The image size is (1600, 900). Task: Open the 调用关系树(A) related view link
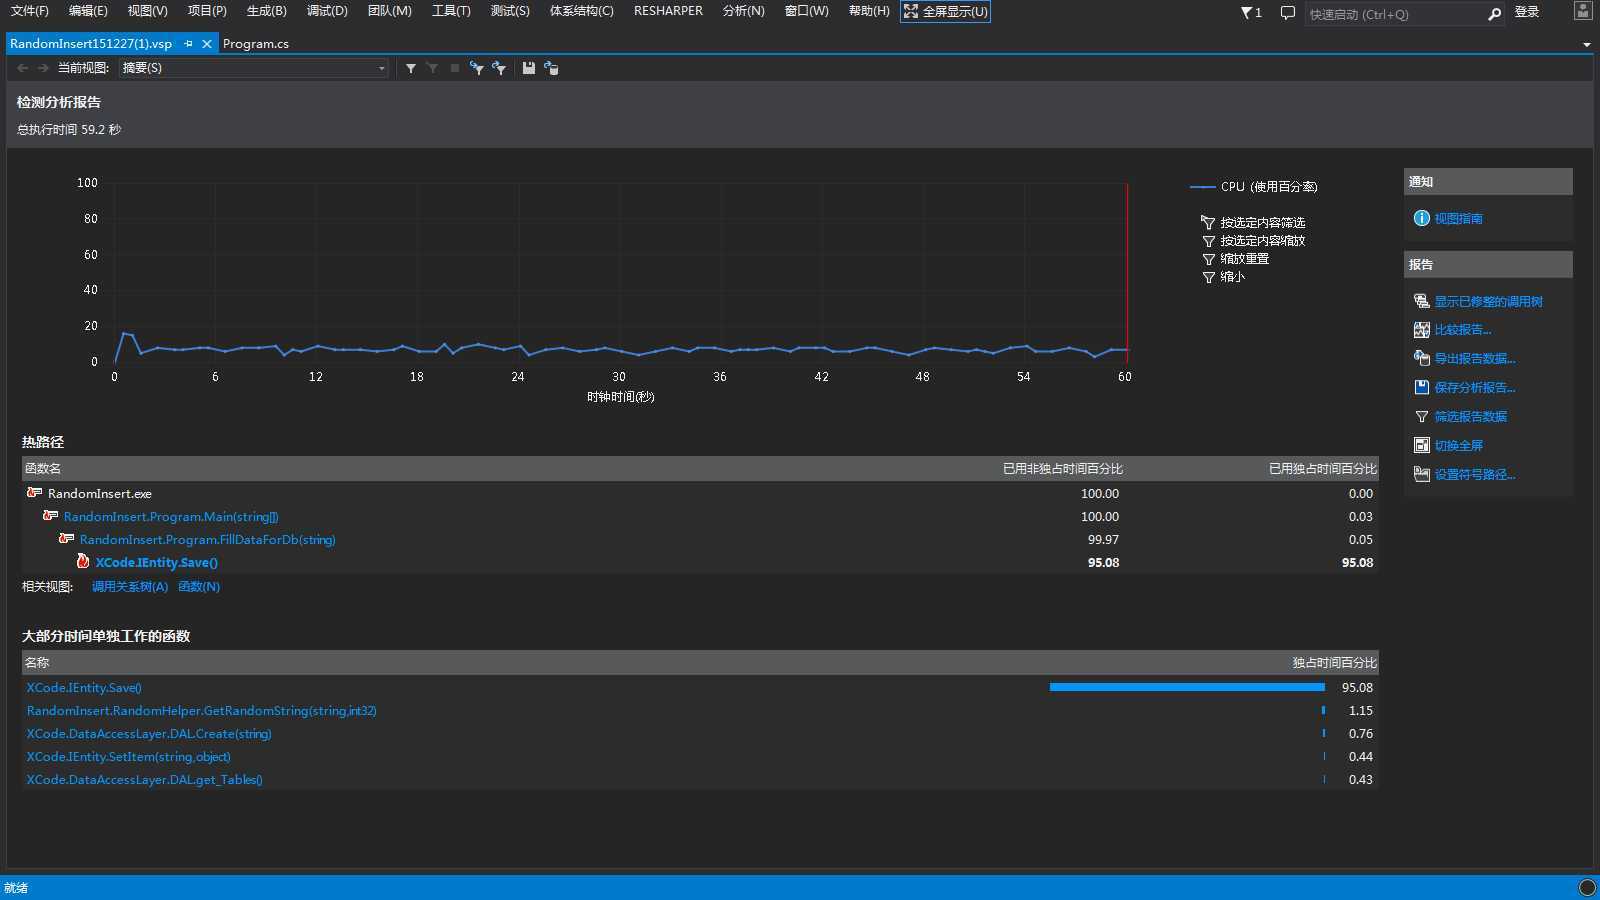click(x=130, y=587)
